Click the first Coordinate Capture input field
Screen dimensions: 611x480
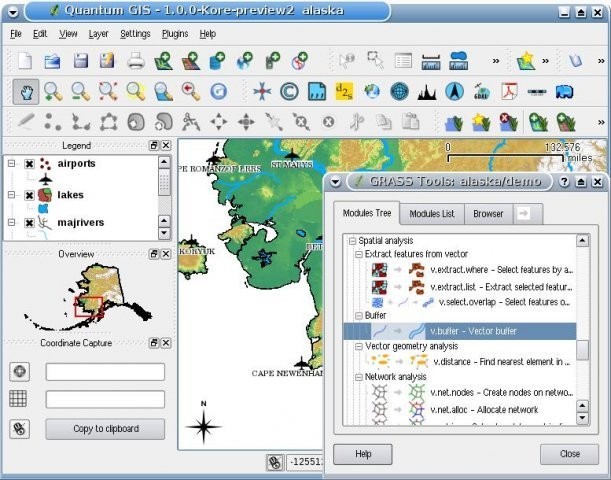(x=105, y=372)
